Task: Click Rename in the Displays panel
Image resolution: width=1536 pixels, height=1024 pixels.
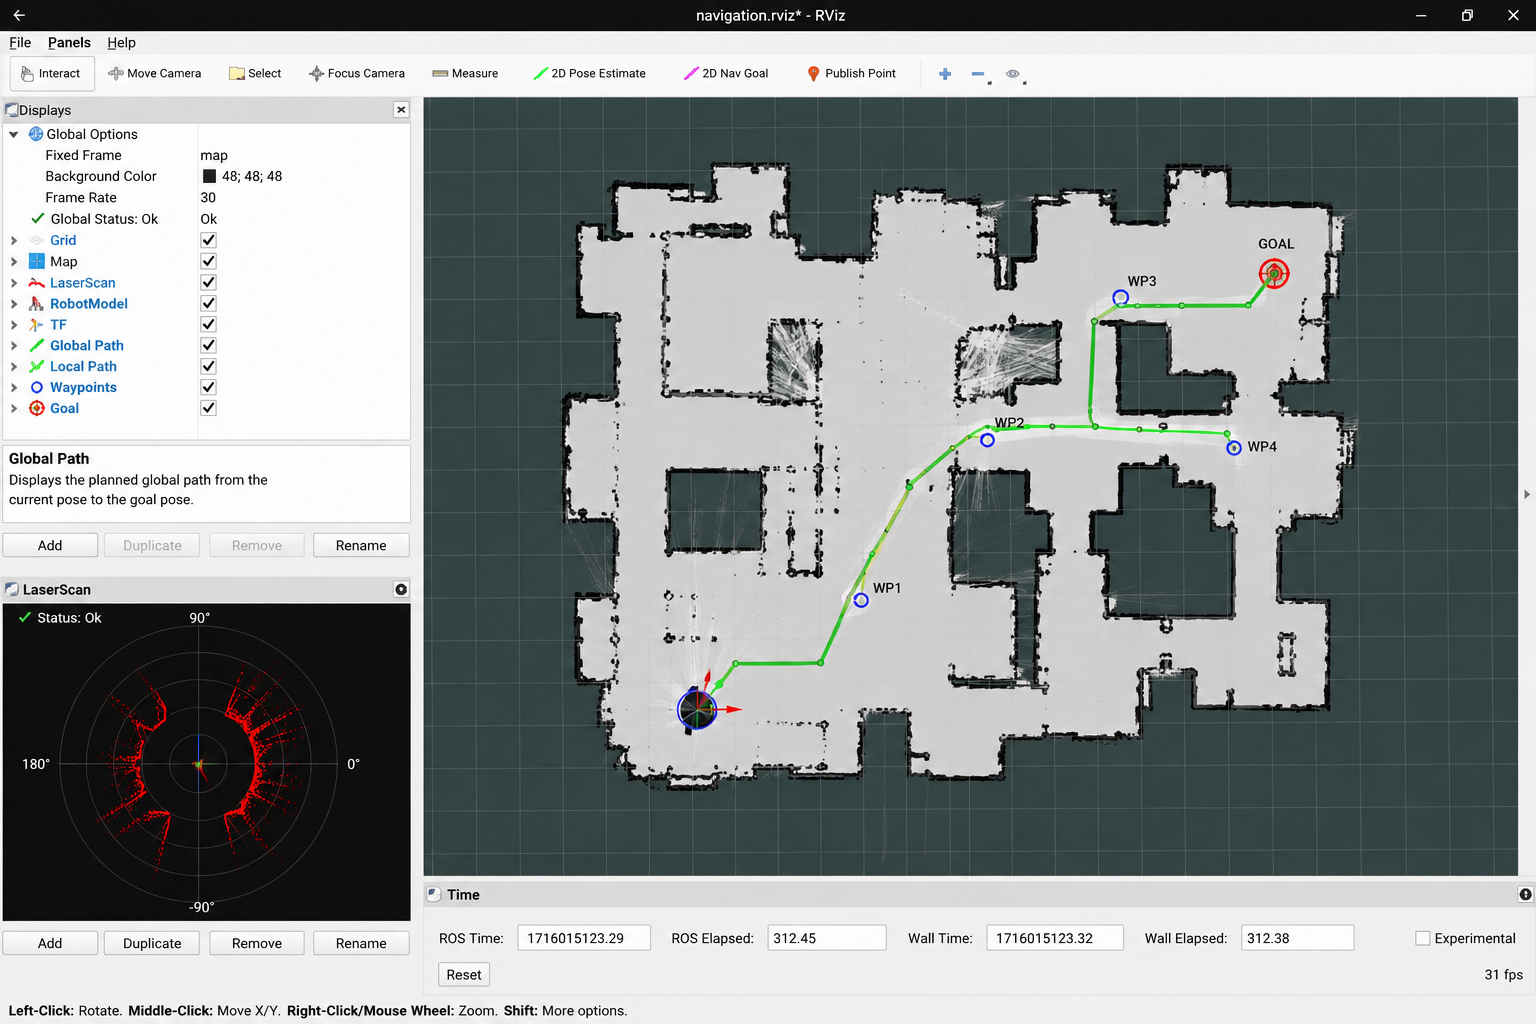Action: tap(361, 545)
